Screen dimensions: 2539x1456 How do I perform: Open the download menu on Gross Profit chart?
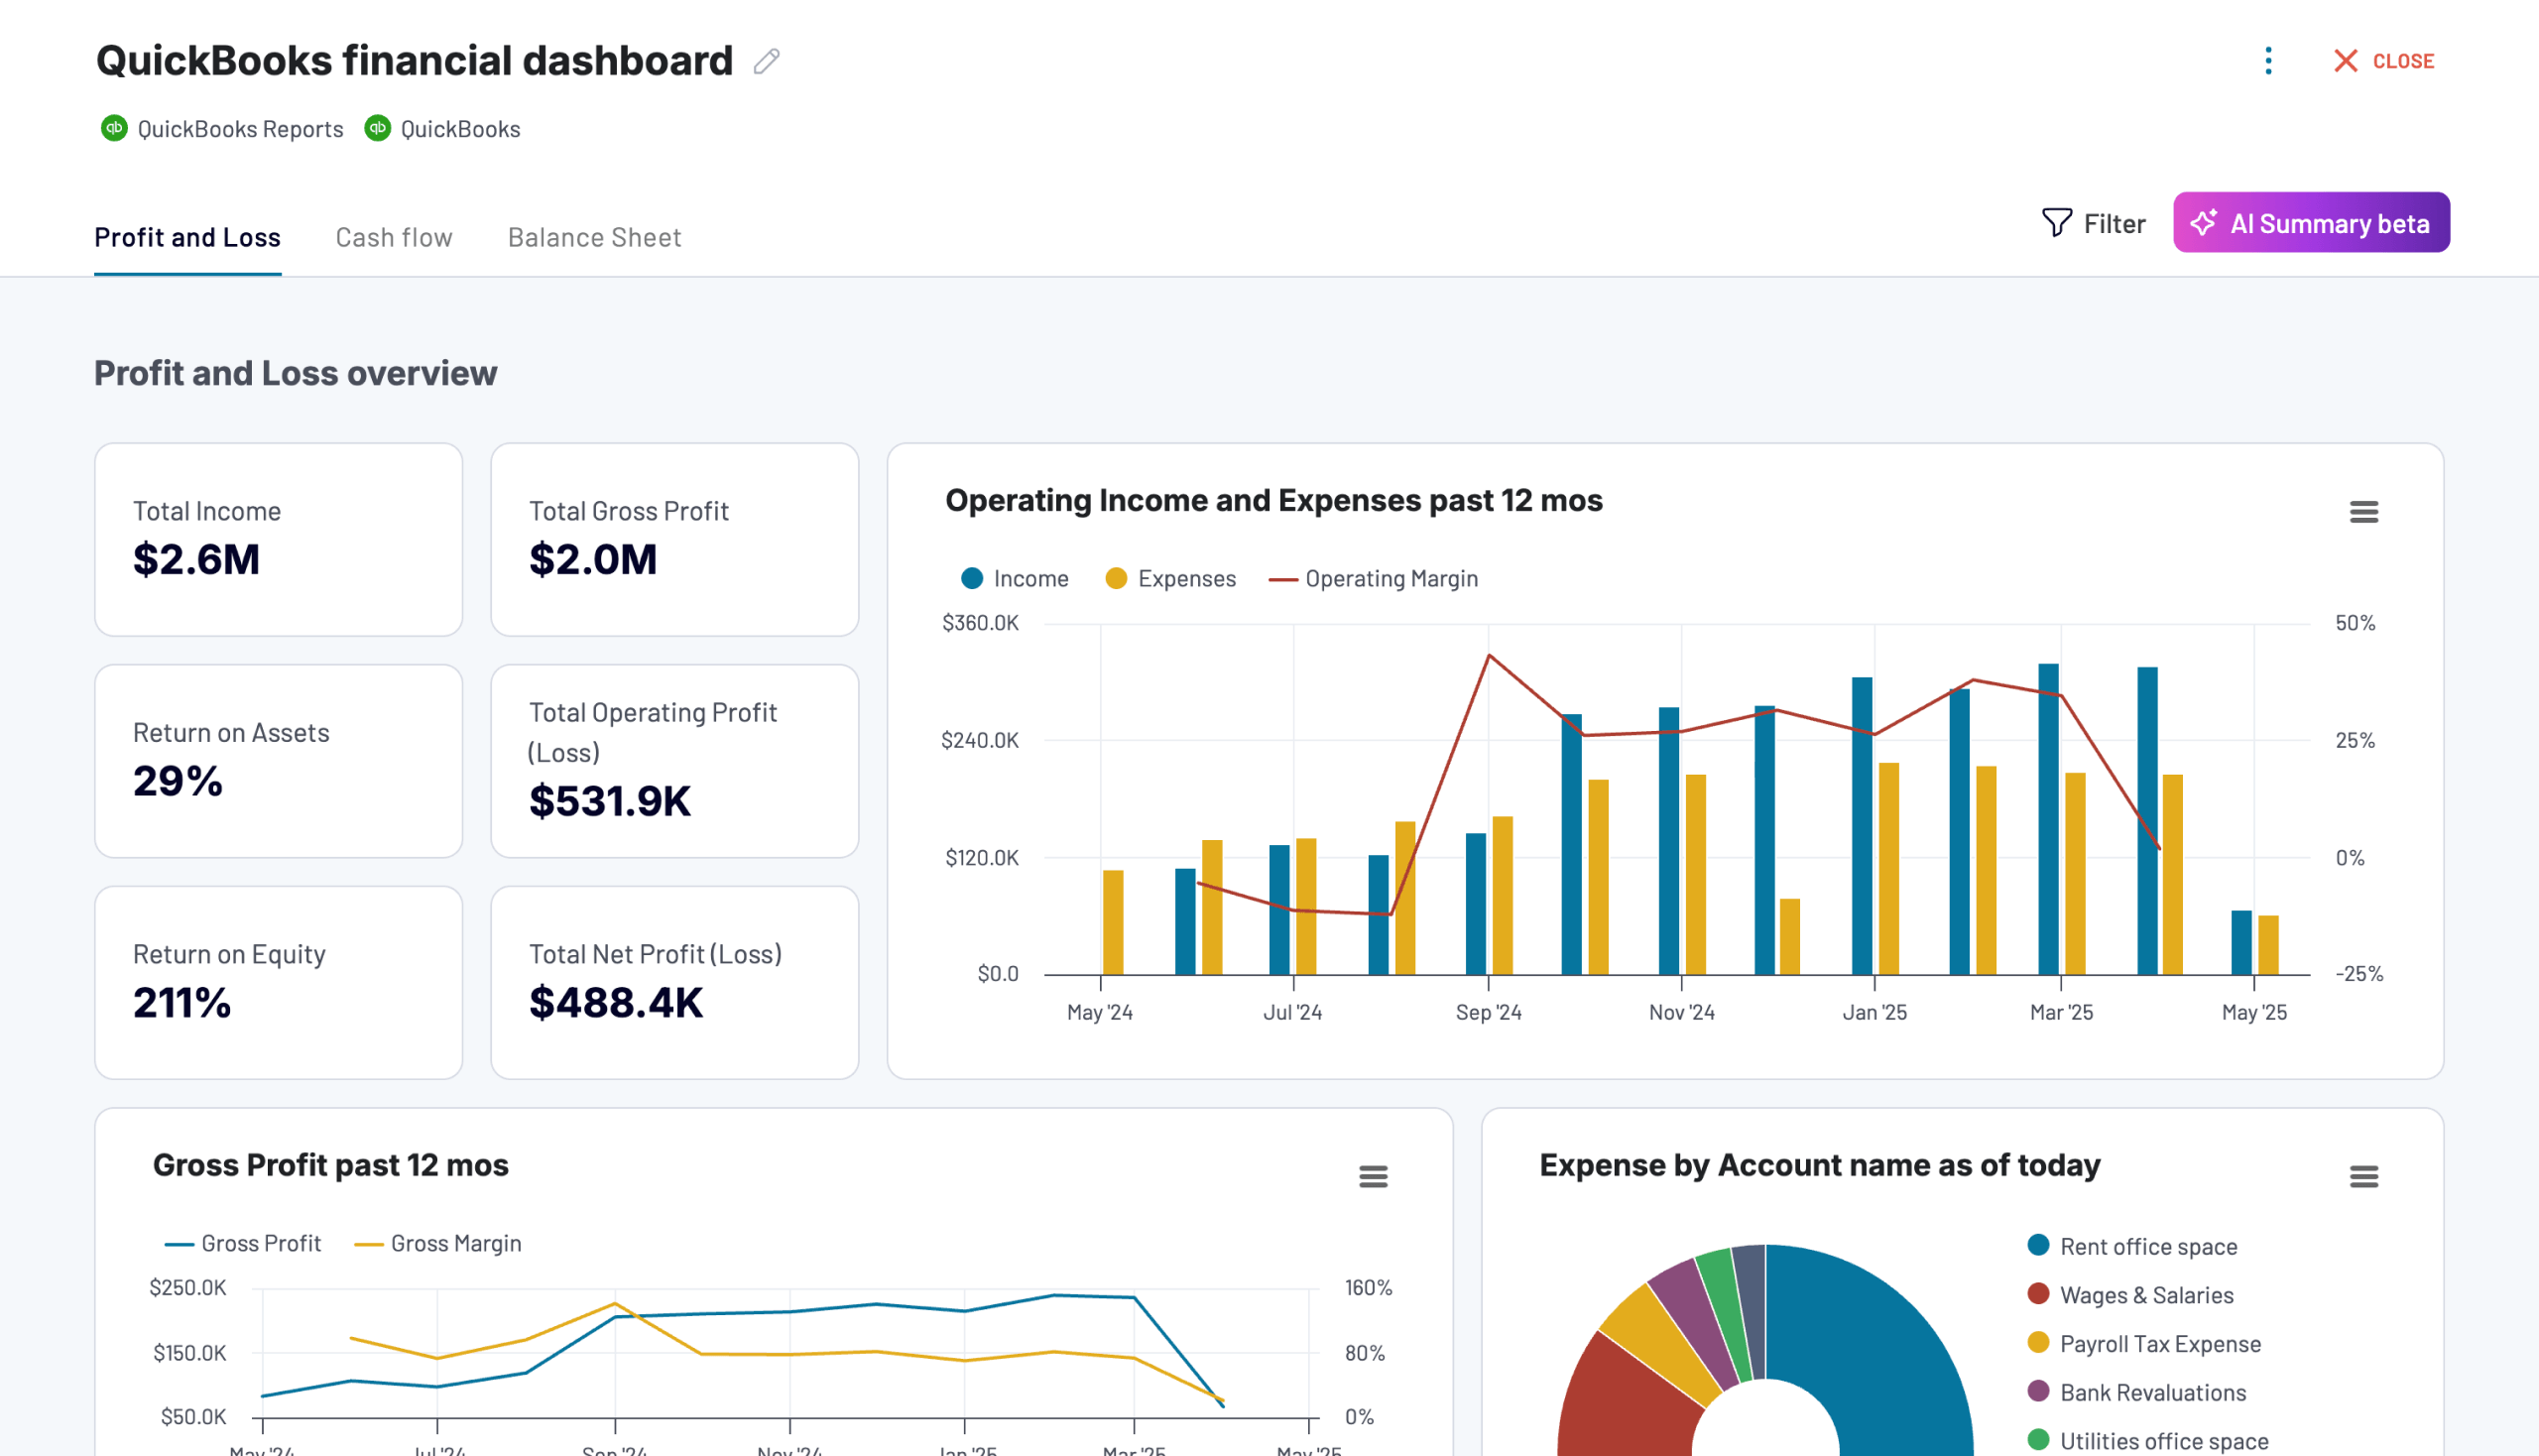(x=1373, y=1177)
